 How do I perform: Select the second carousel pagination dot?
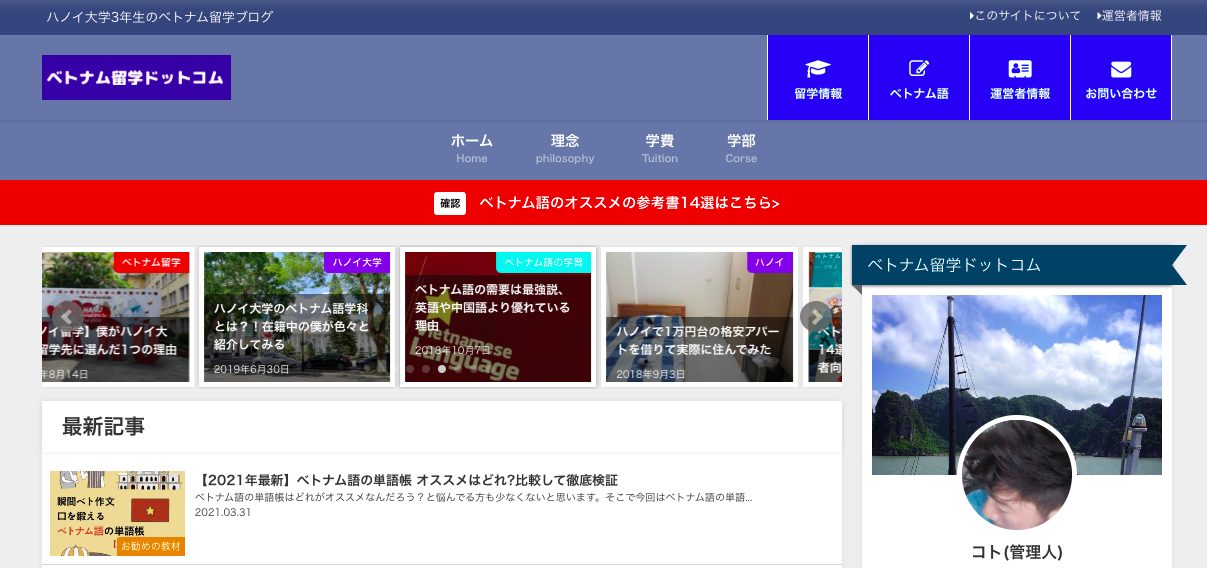(x=426, y=369)
